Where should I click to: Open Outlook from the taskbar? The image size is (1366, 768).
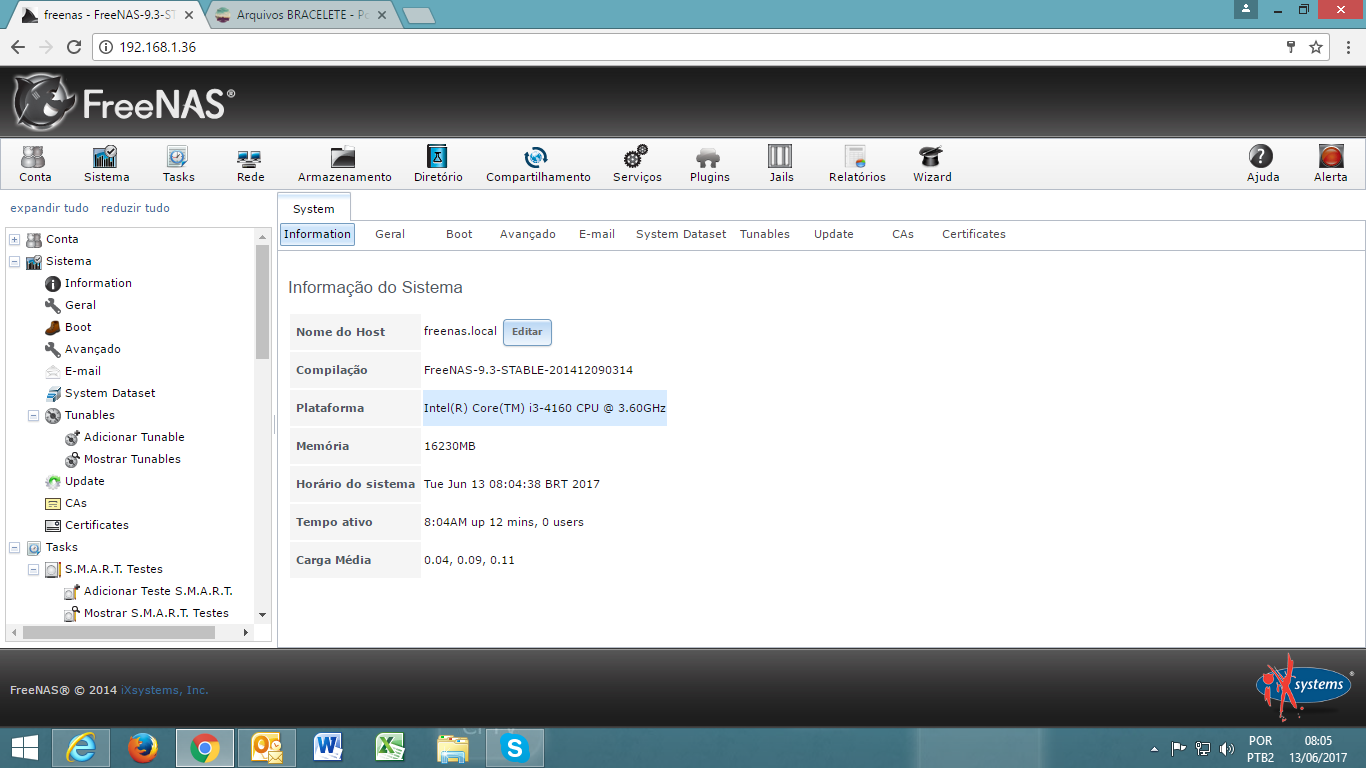(x=267, y=747)
